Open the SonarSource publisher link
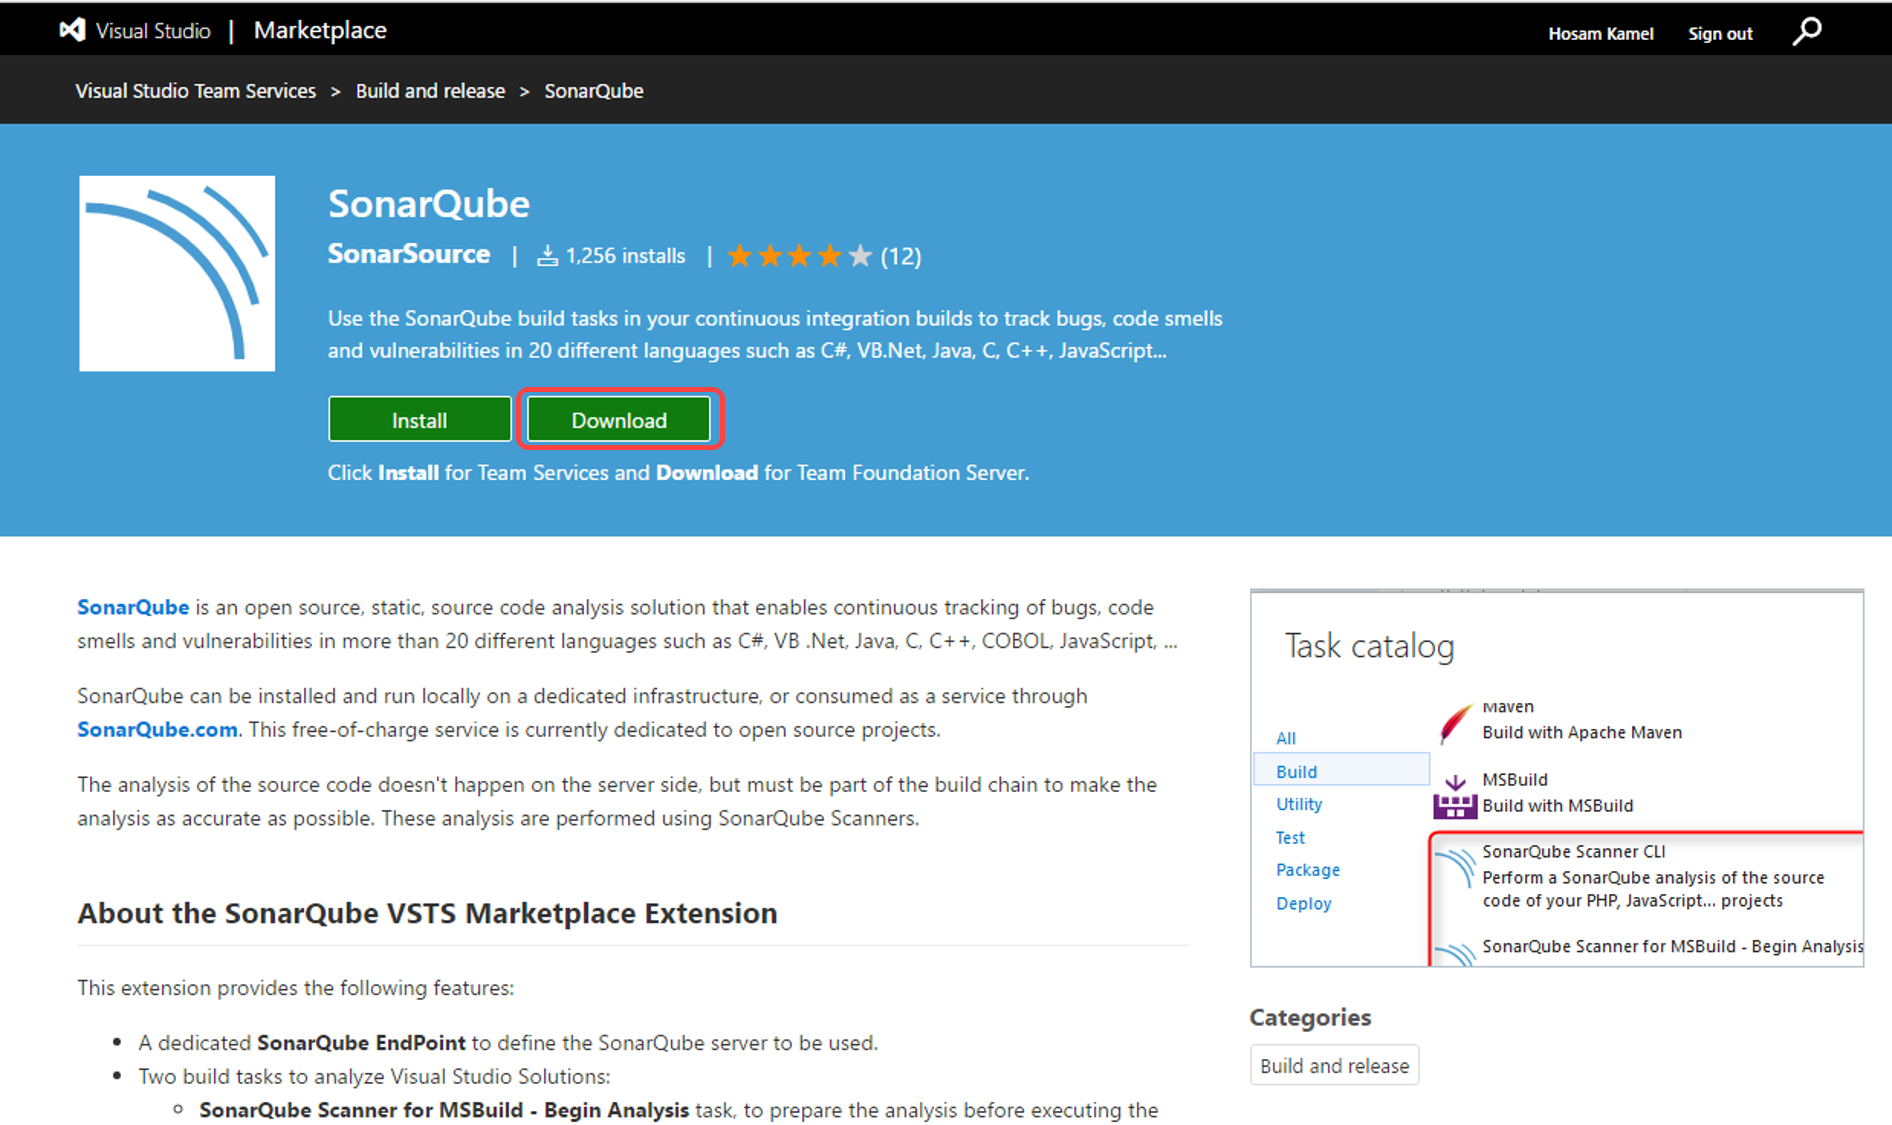Image resolution: width=1892 pixels, height=1125 pixels. coord(409,254)
